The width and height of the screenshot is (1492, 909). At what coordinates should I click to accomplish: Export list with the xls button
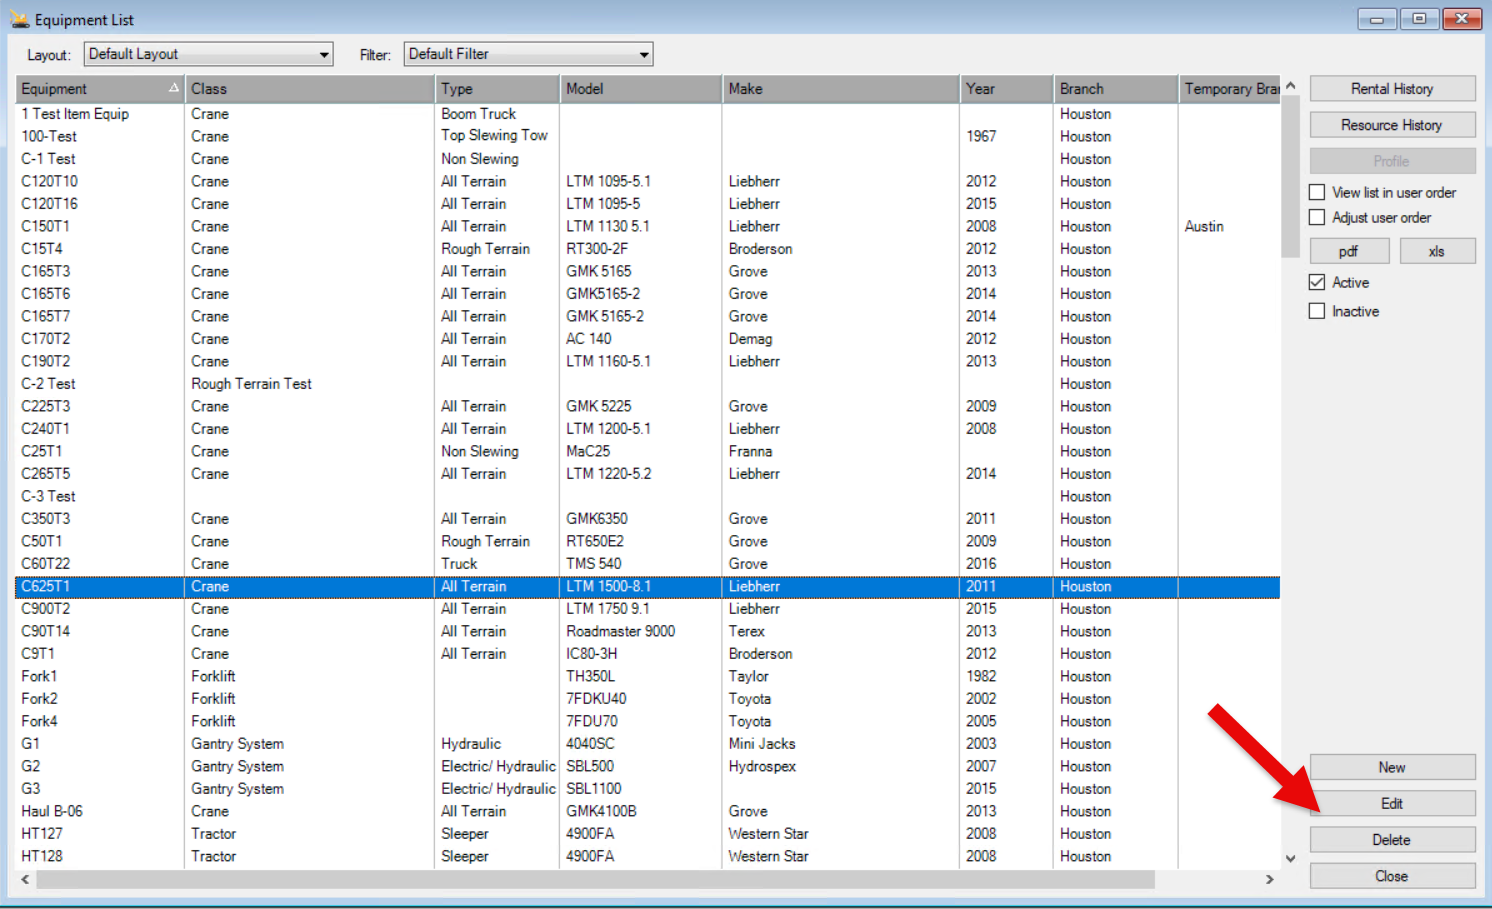(x=1437, y=251)
